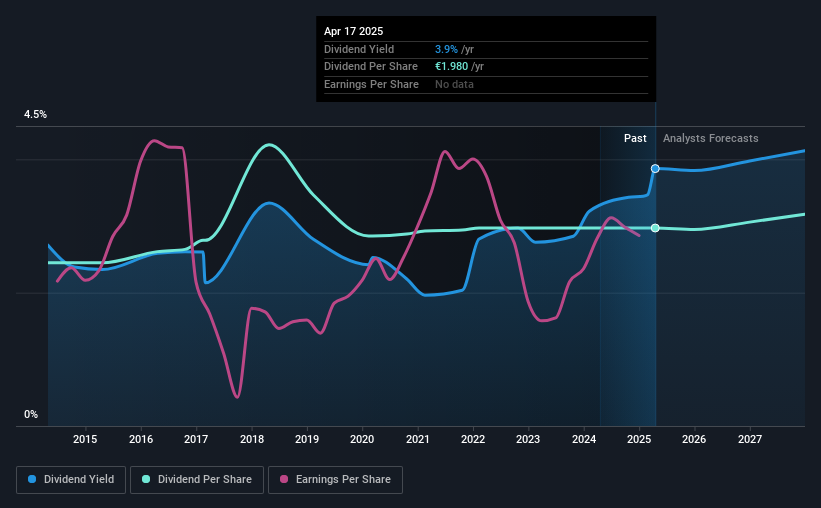Click the 2020 x-axis label
Image resolution: width=821 pixels, height=508 pixels.
pos(362,439)
